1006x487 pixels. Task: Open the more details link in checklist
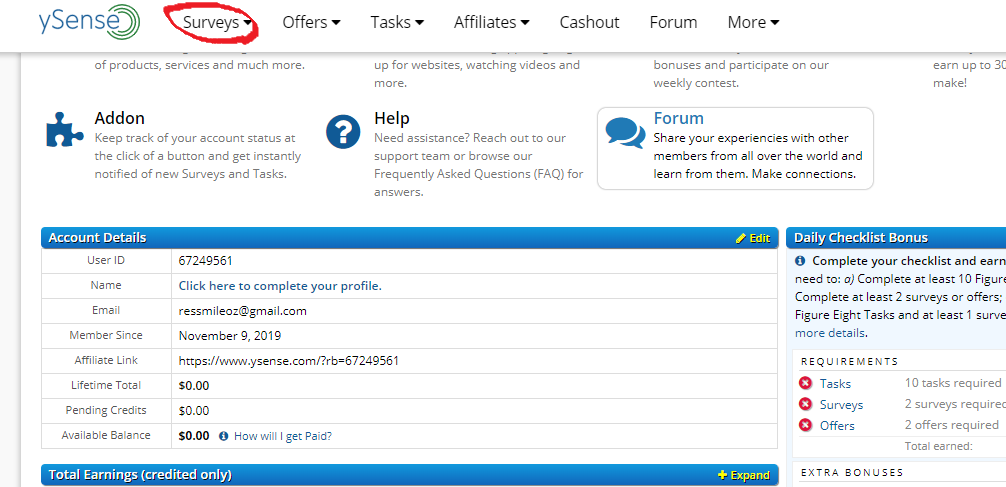click(x=830, y=333)
